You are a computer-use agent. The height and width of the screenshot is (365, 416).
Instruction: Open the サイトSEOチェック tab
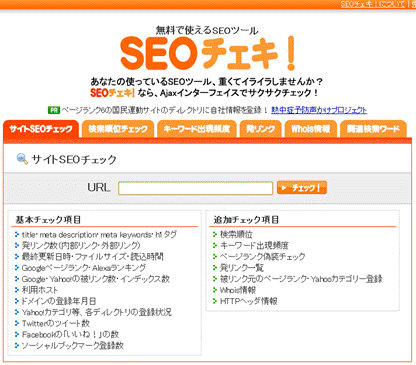point(41,129)
